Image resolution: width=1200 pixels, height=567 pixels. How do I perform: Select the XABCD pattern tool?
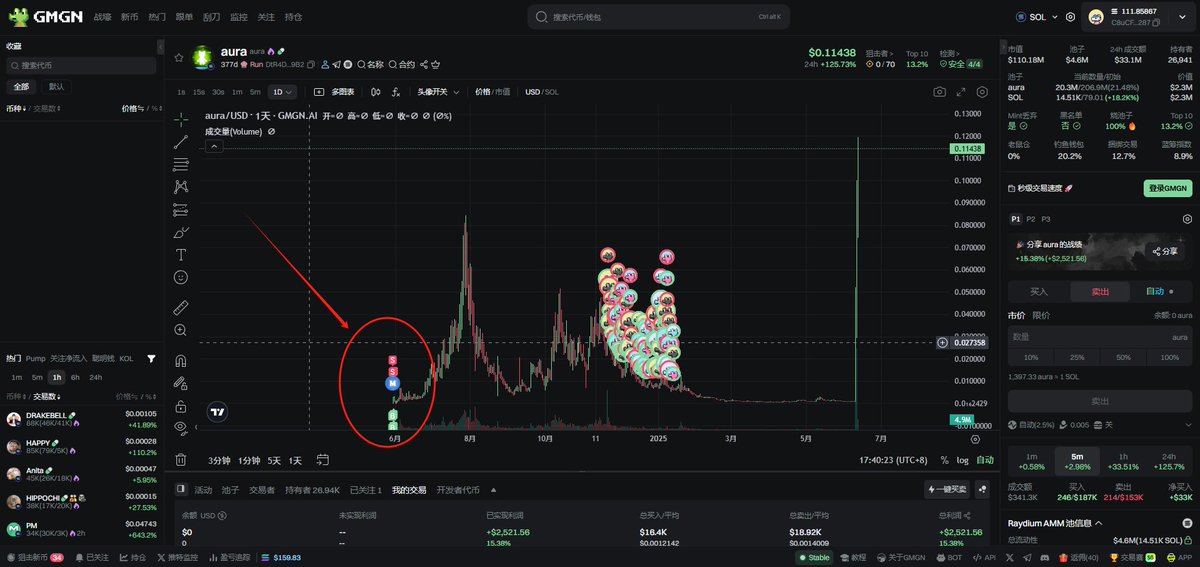(181, 187)
